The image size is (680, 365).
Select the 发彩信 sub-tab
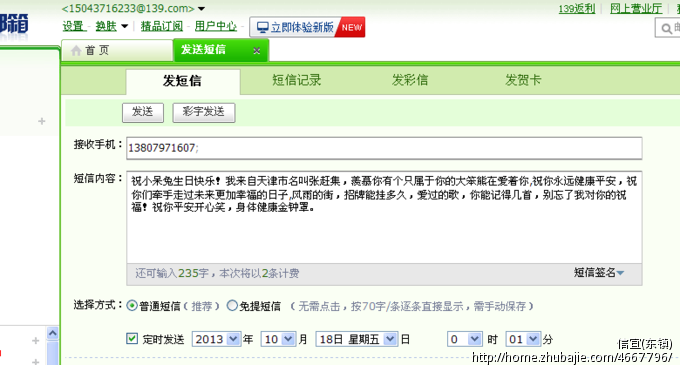pos(410,80)
